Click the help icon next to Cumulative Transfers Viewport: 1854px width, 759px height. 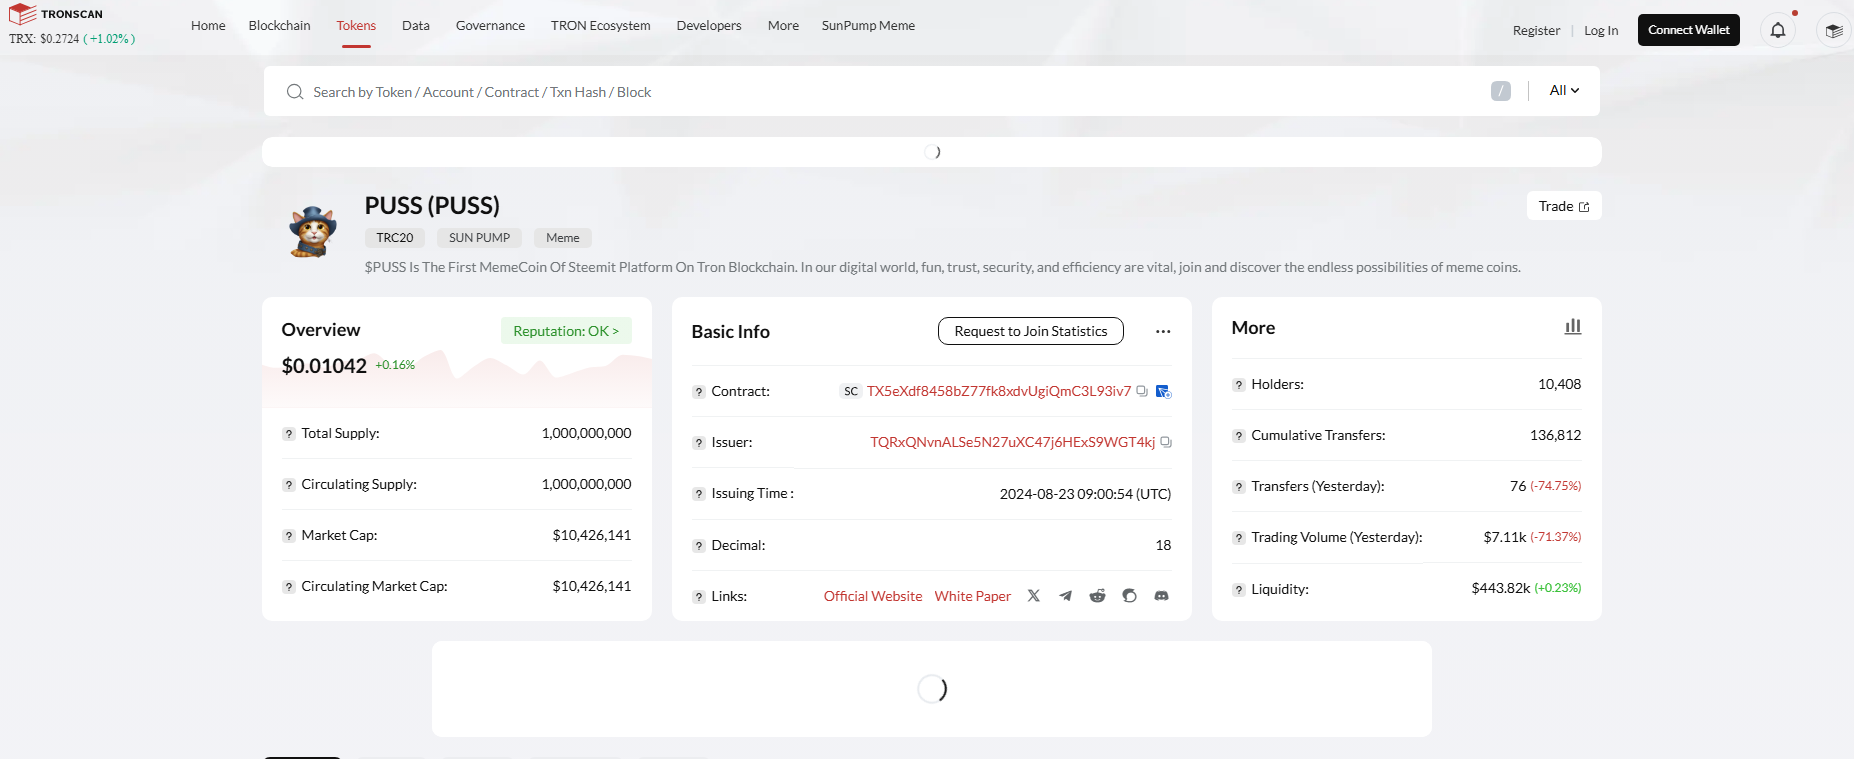[1239, 436]
